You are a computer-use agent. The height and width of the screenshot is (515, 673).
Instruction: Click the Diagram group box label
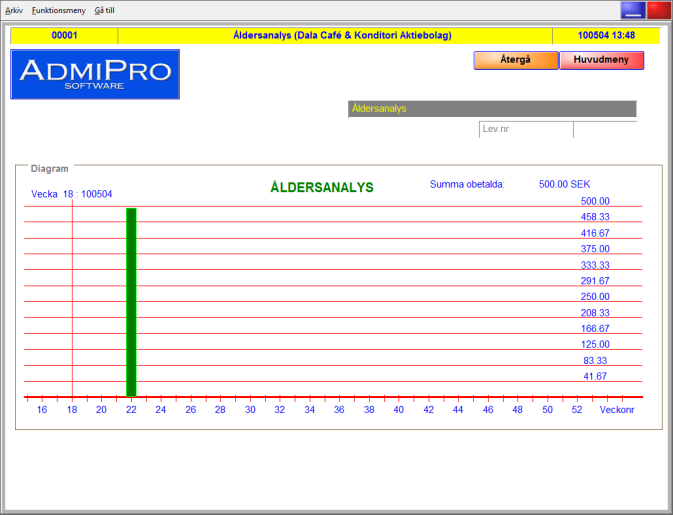[x=49, y=169]
